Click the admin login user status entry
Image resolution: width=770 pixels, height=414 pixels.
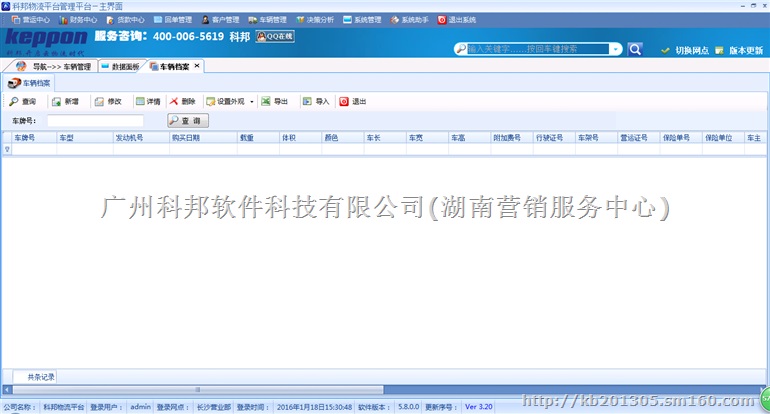point(140,407)
